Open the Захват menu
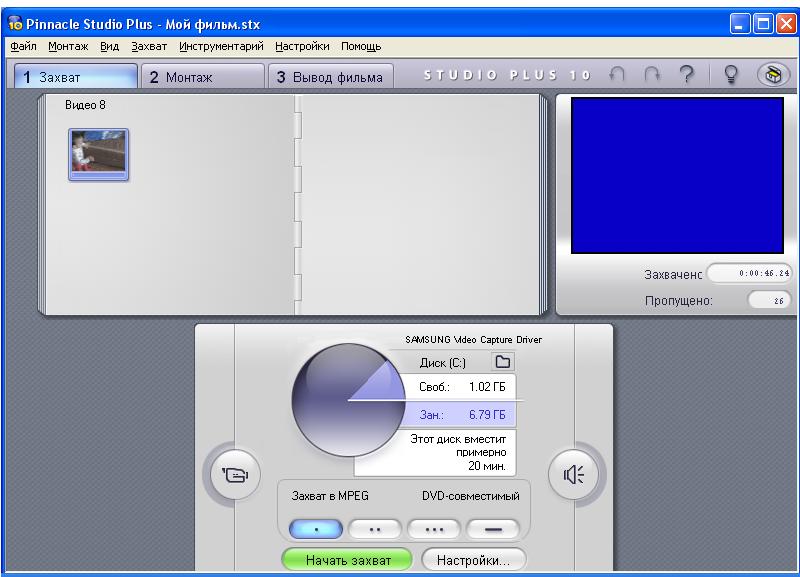 149,46
